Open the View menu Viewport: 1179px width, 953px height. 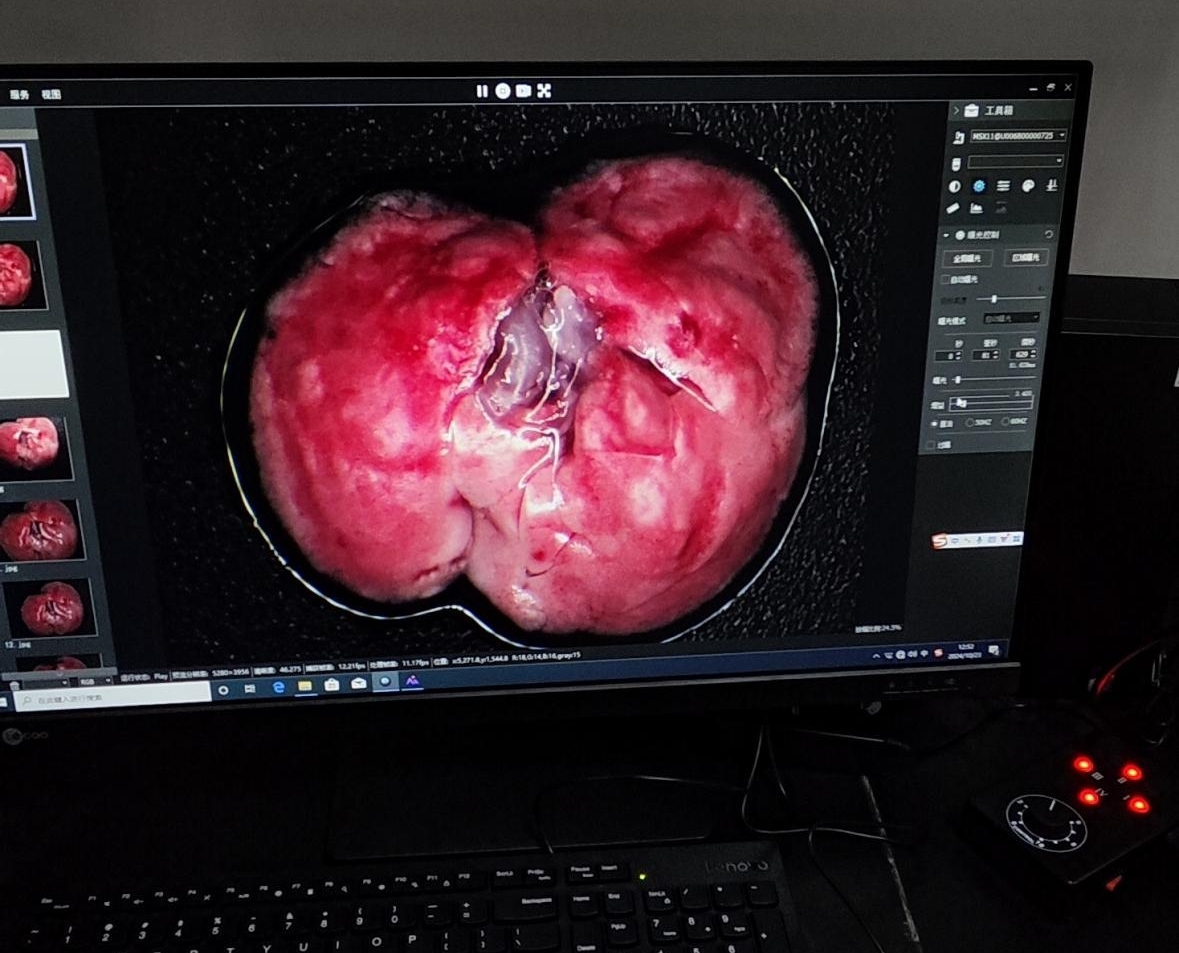51,95
